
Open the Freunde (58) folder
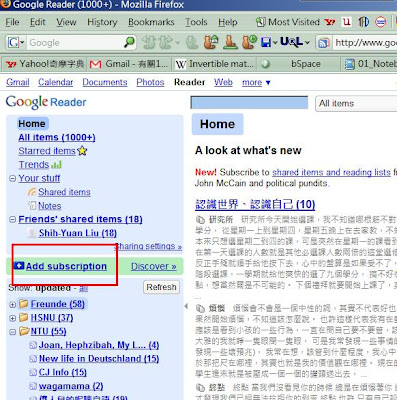57,304
